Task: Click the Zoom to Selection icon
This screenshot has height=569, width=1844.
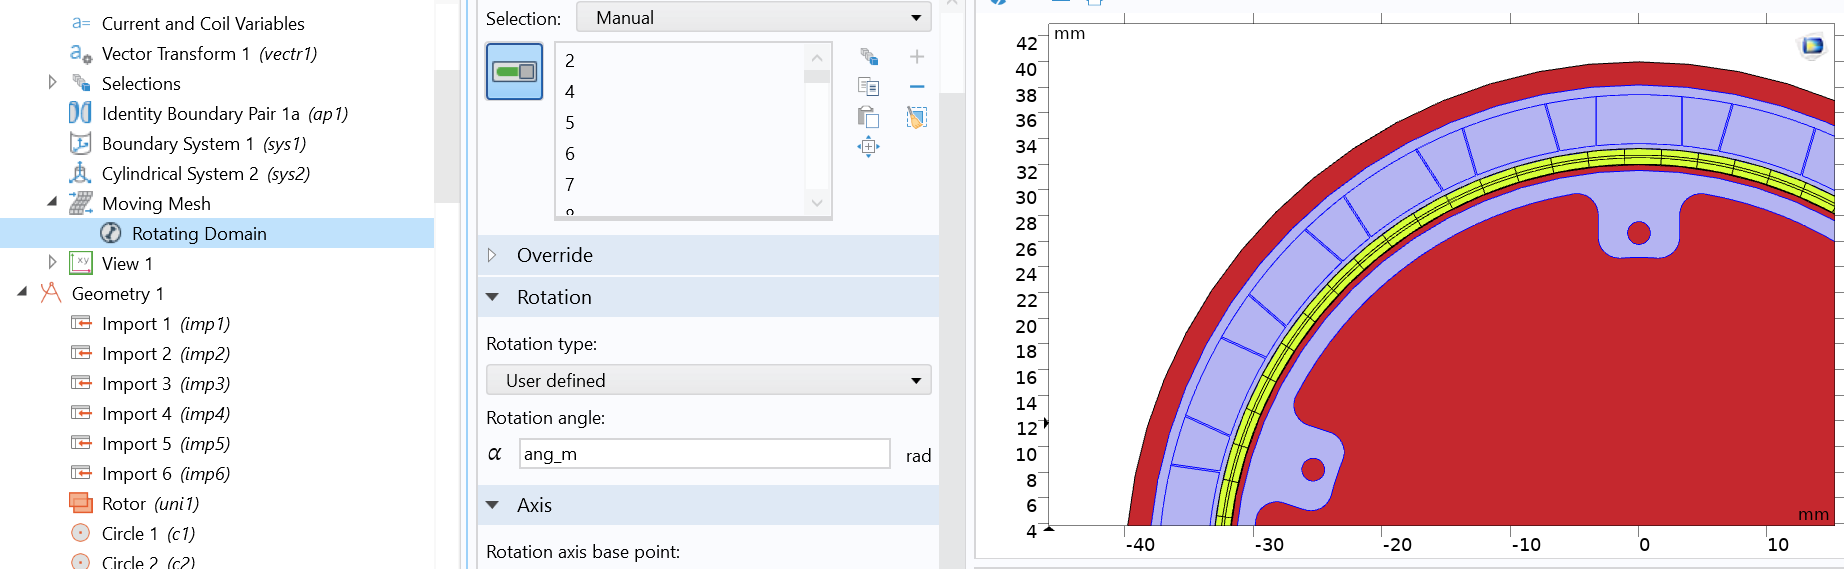Action: (868, 147)
